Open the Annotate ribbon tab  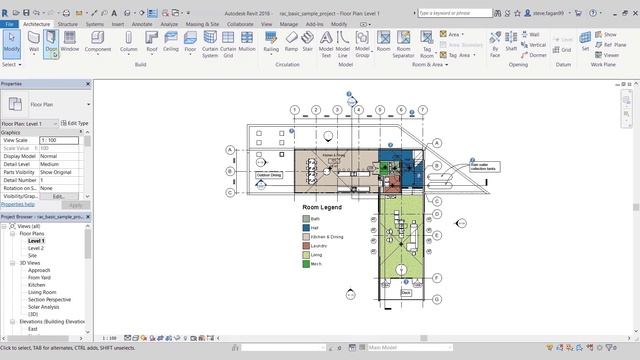click(x=142, y=24)
